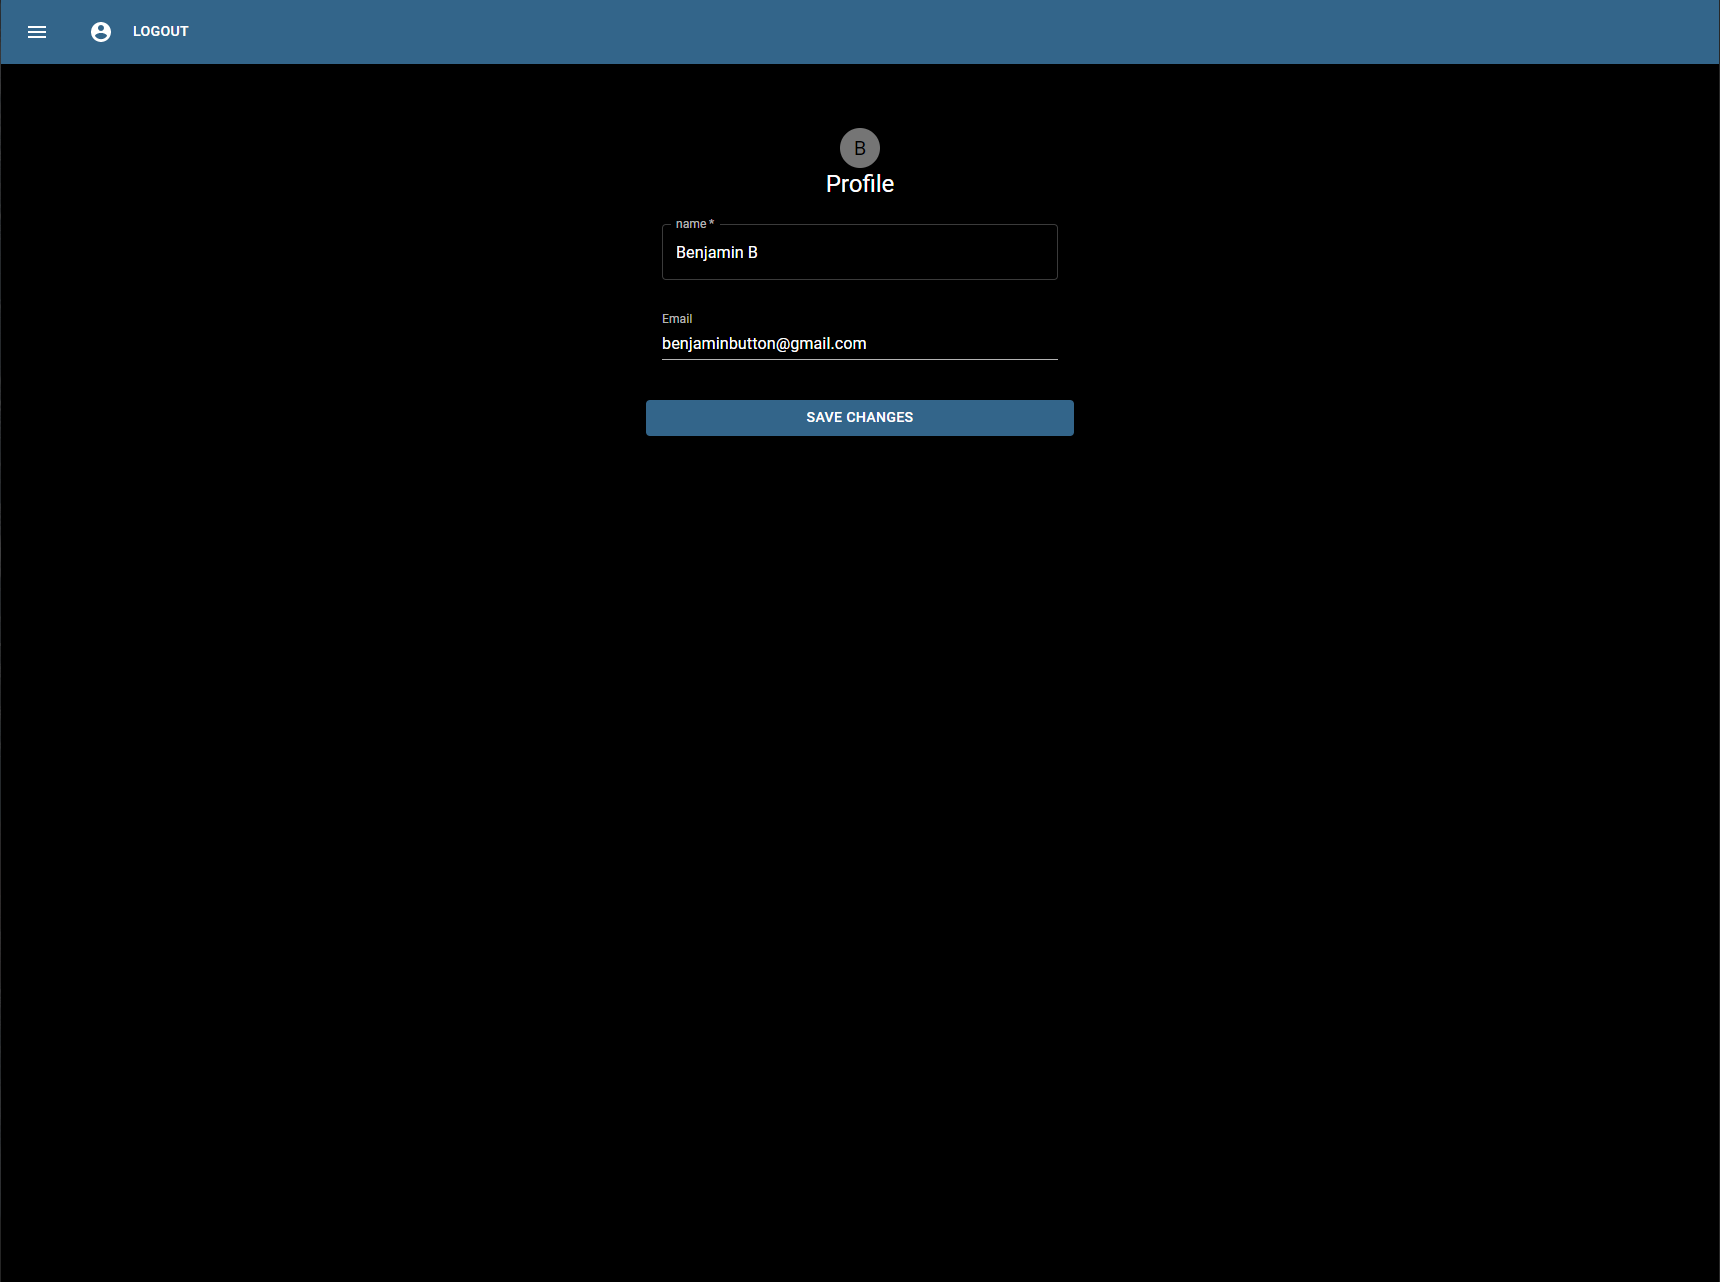Click the LOGOUT option in the top bar
This screenshot has height=1282, width=1720.
tap(159, 31)
